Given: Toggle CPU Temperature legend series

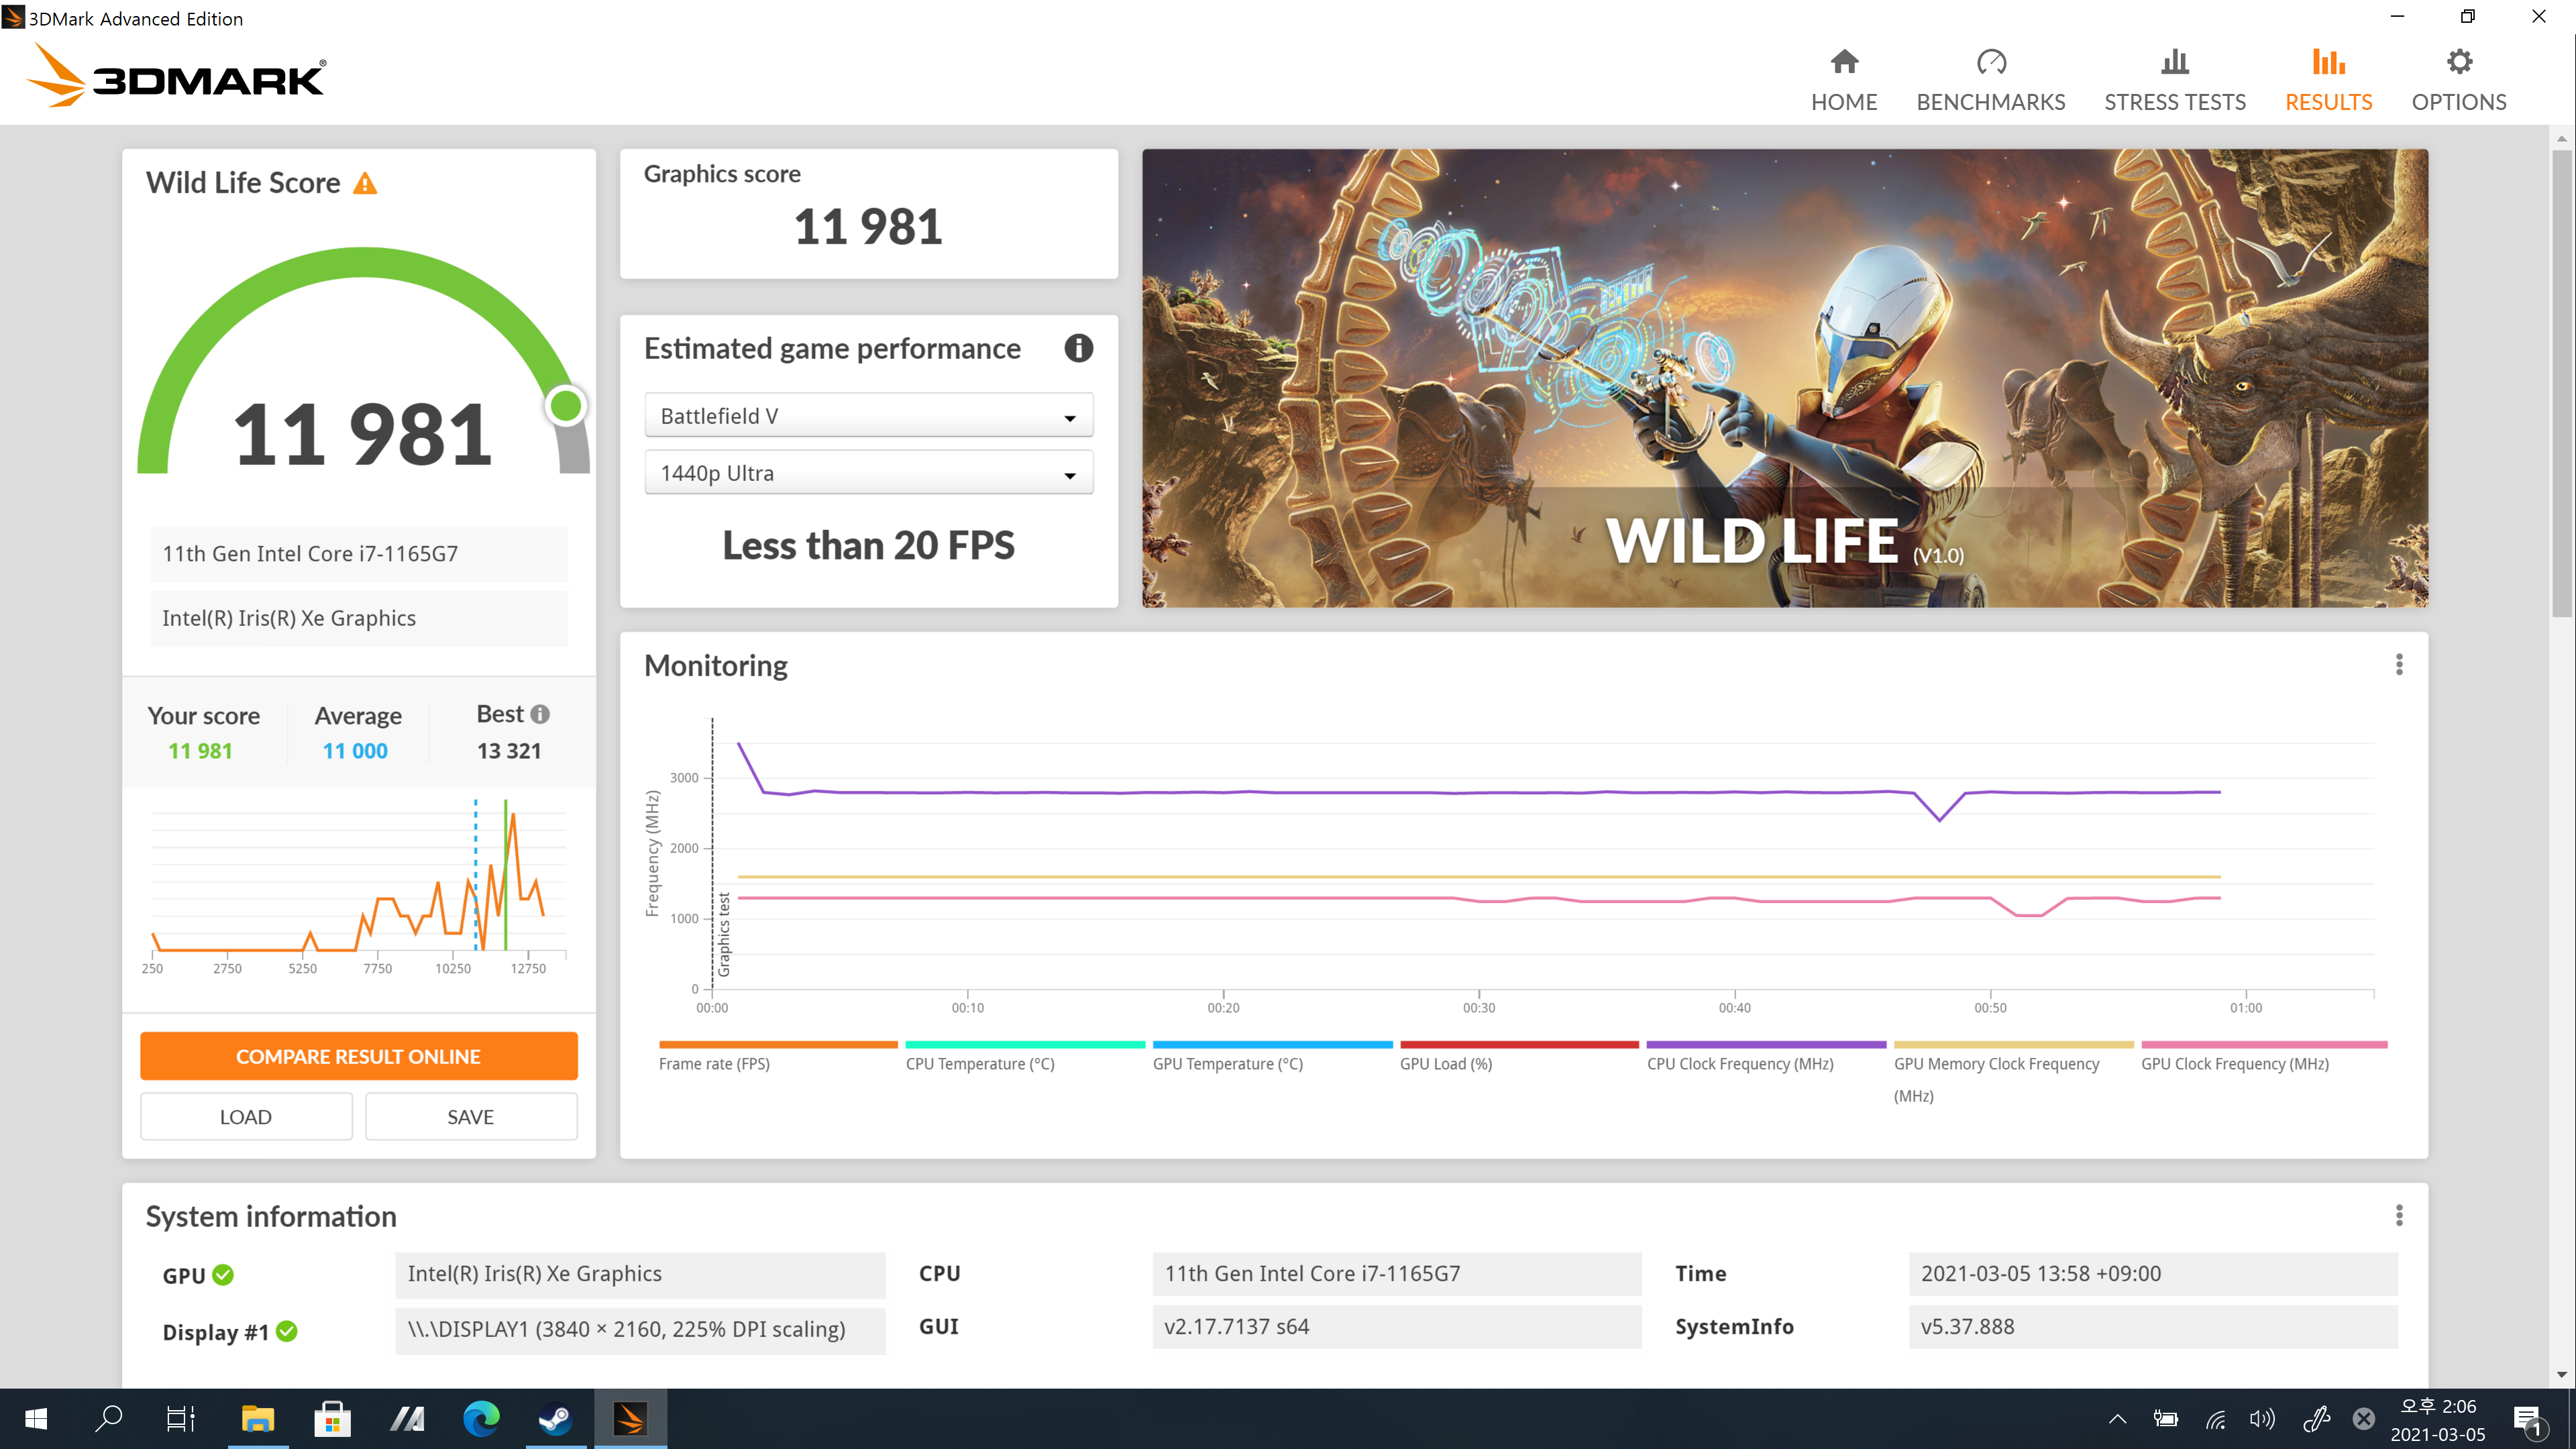Looking at the screenshot, I should pos(979,1063).
